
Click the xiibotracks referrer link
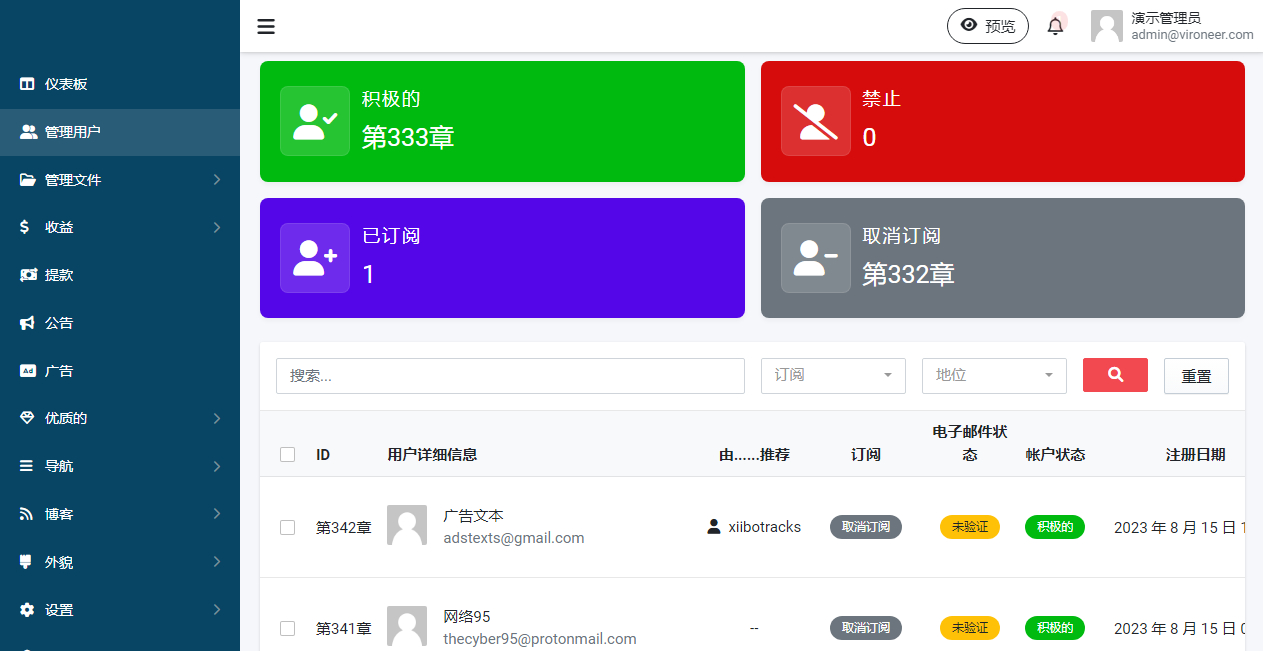764,527
